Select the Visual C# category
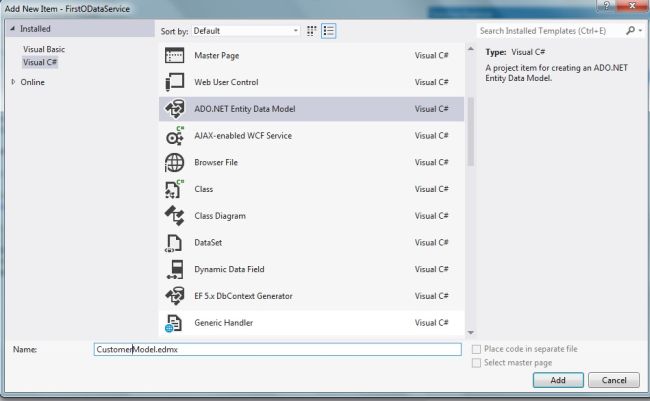The height and width of the screenshot is (401, 650). coord(40,63)
